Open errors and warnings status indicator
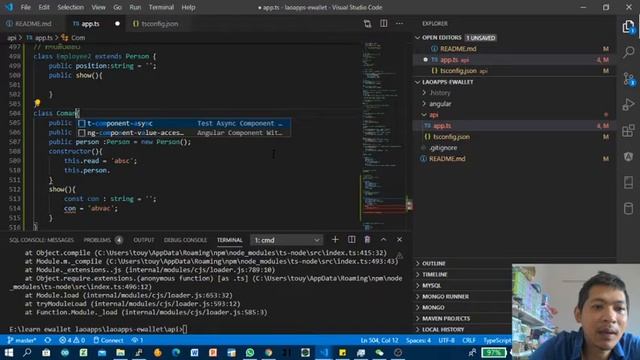The width and height of the screenshot is (640, 360). (72, 340)
